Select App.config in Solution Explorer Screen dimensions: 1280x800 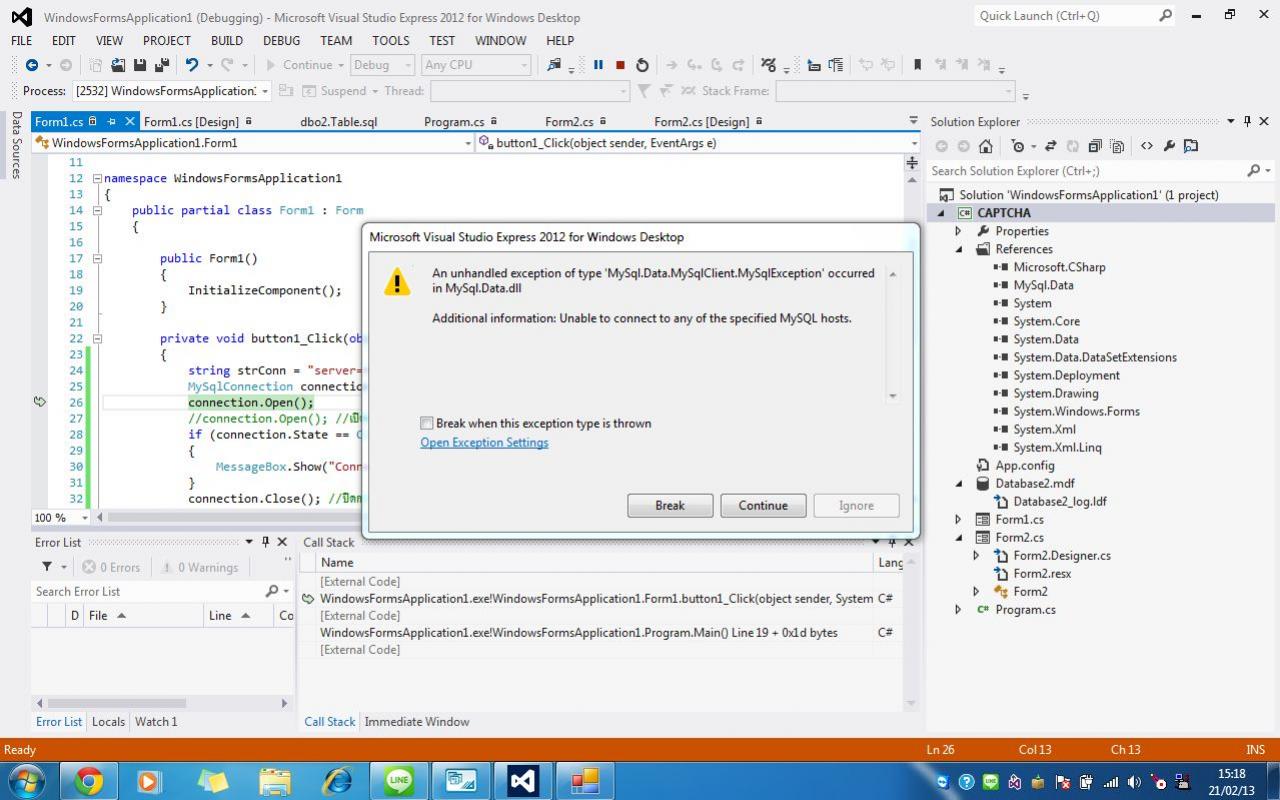coord(1024,465)
